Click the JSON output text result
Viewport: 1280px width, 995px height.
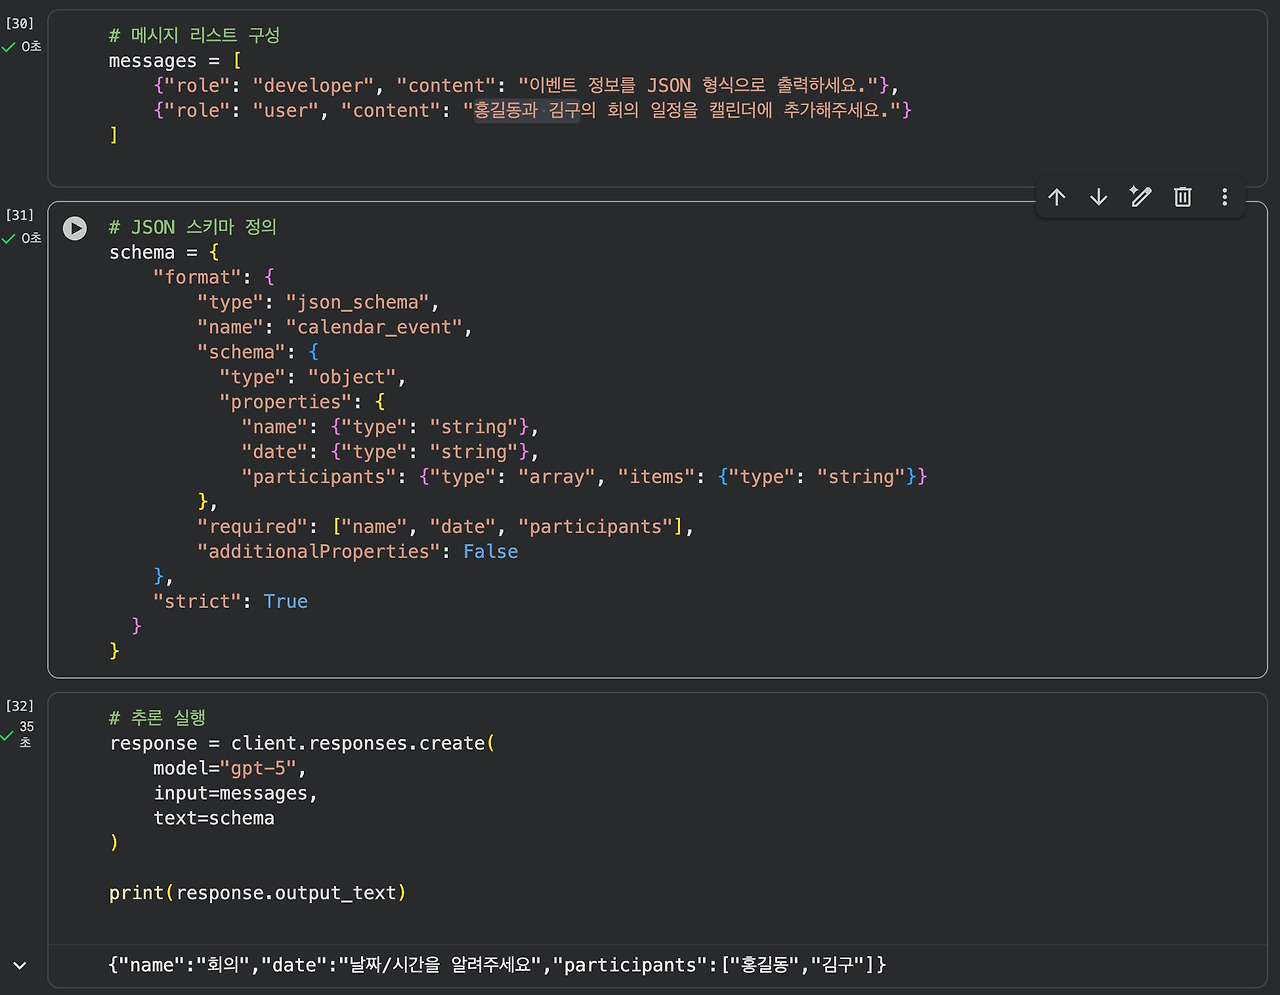coord(498,965)
